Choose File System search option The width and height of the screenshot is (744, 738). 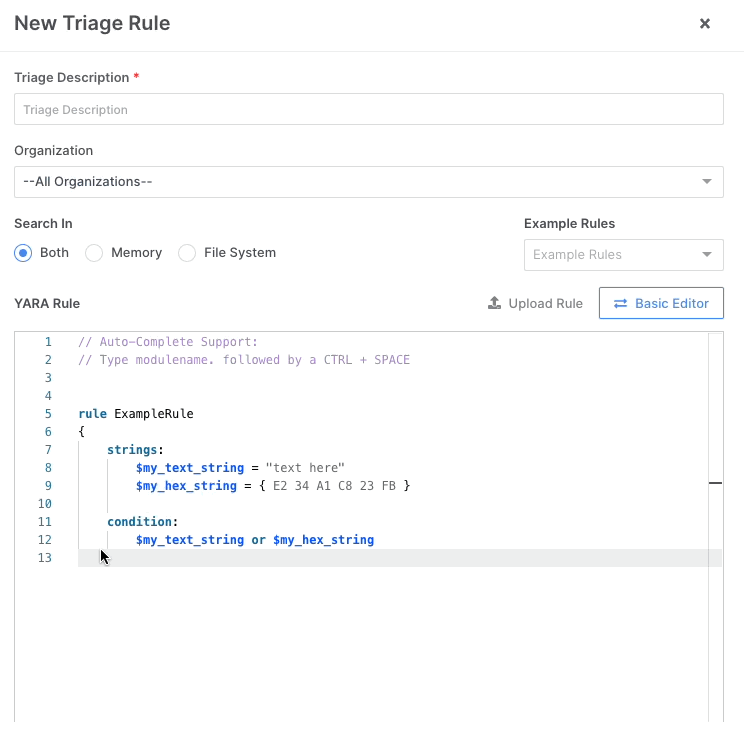pos(187,253)
